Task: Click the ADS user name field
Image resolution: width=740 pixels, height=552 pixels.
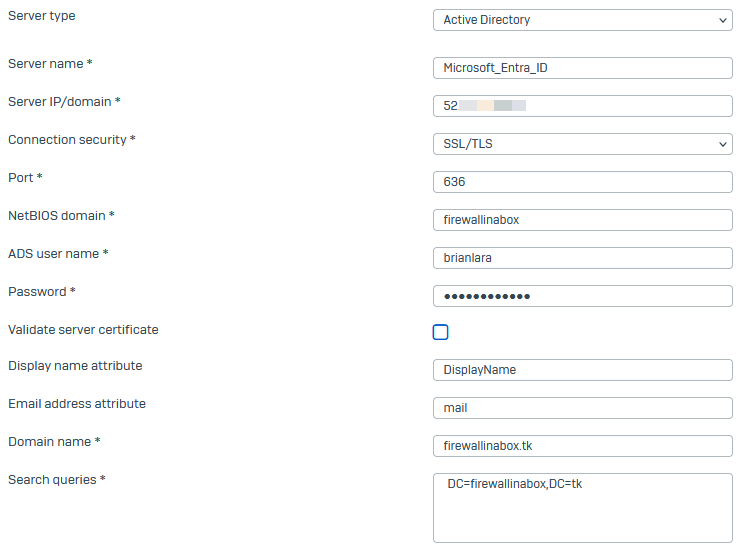Action: pos(582,258)
